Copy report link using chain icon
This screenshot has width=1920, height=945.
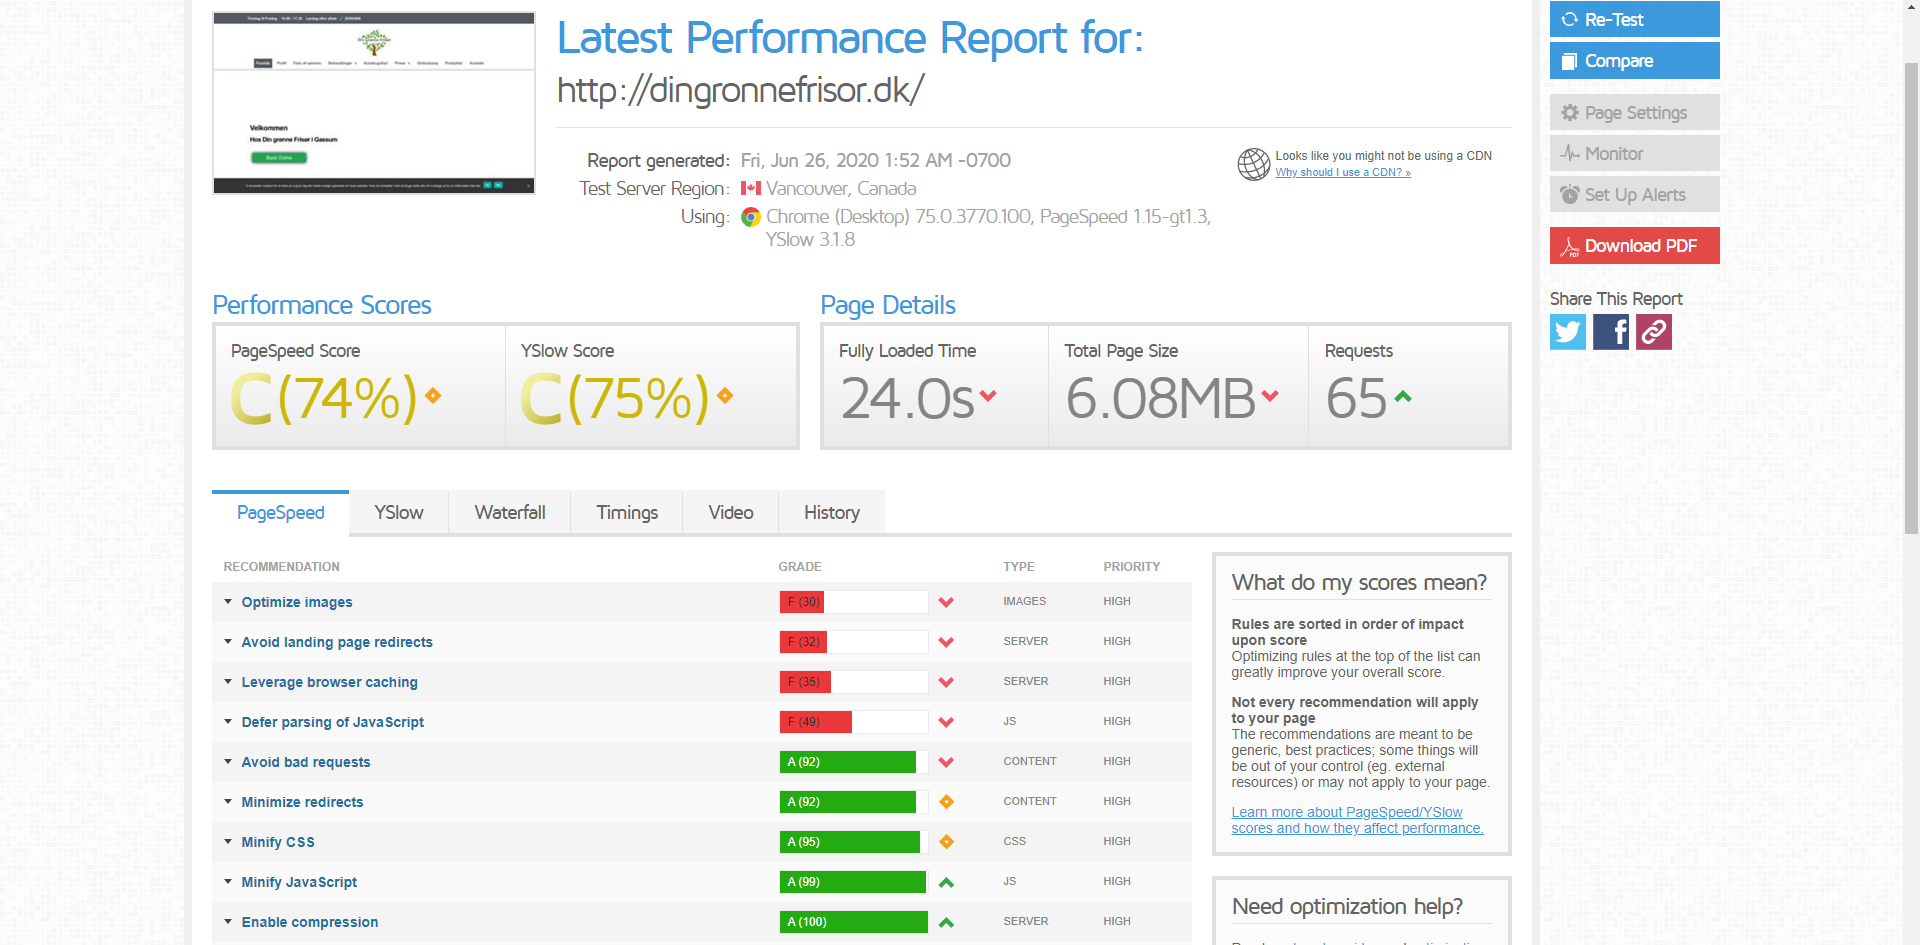point(1653,332)
